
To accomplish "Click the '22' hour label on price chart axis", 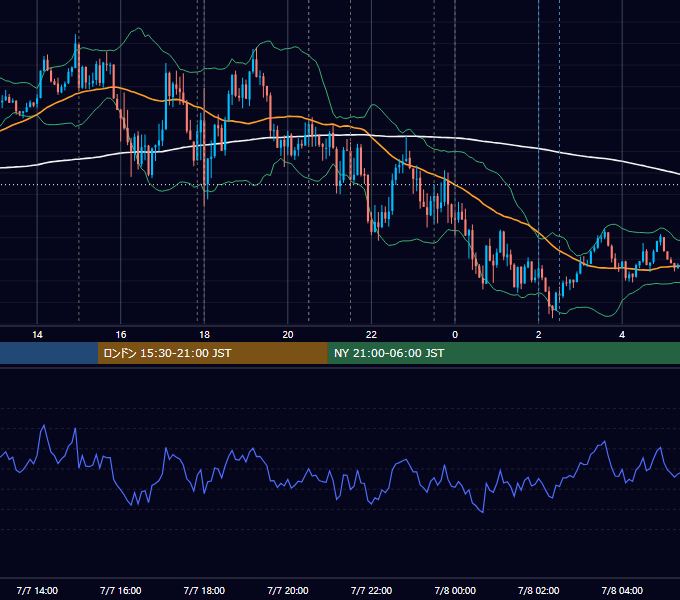I will (371, 335).
